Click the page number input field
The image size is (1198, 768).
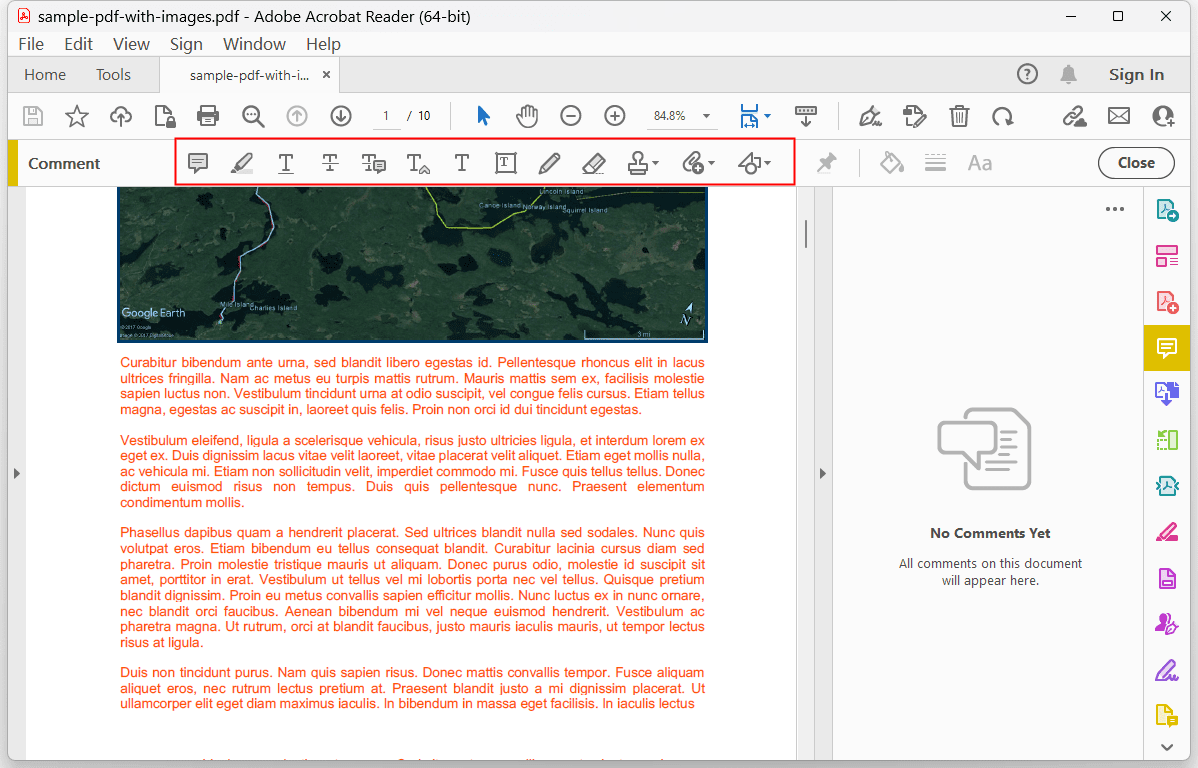[386, 115]
